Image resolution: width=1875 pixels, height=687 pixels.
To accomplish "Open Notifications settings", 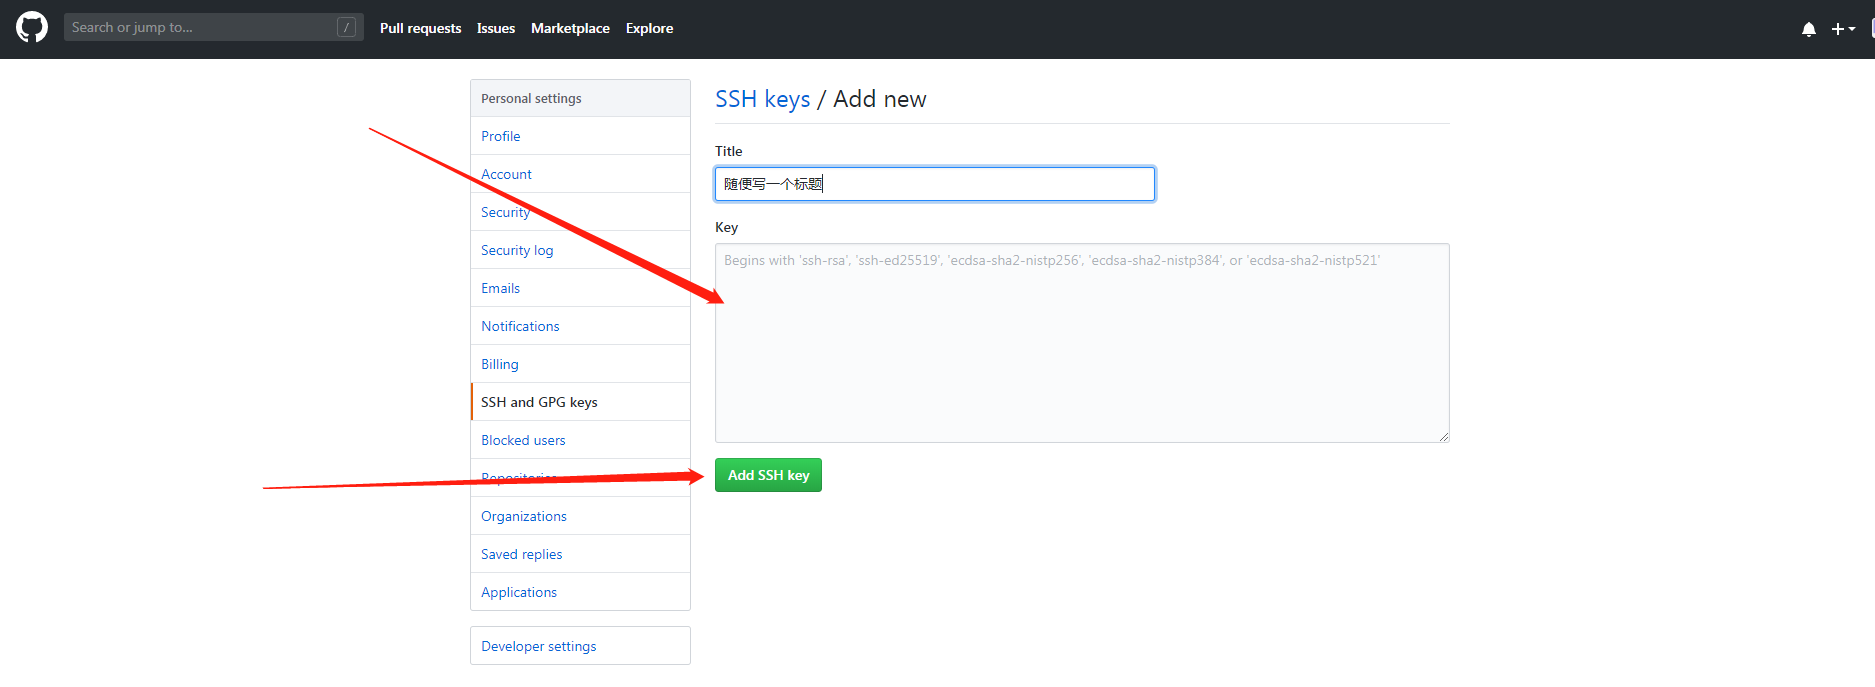I will point(580,326).
